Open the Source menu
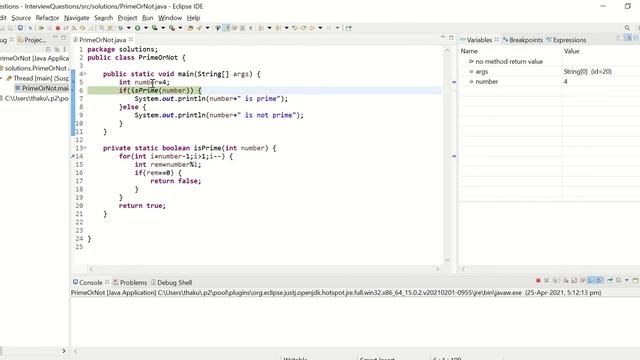 (x=21, y=18)
